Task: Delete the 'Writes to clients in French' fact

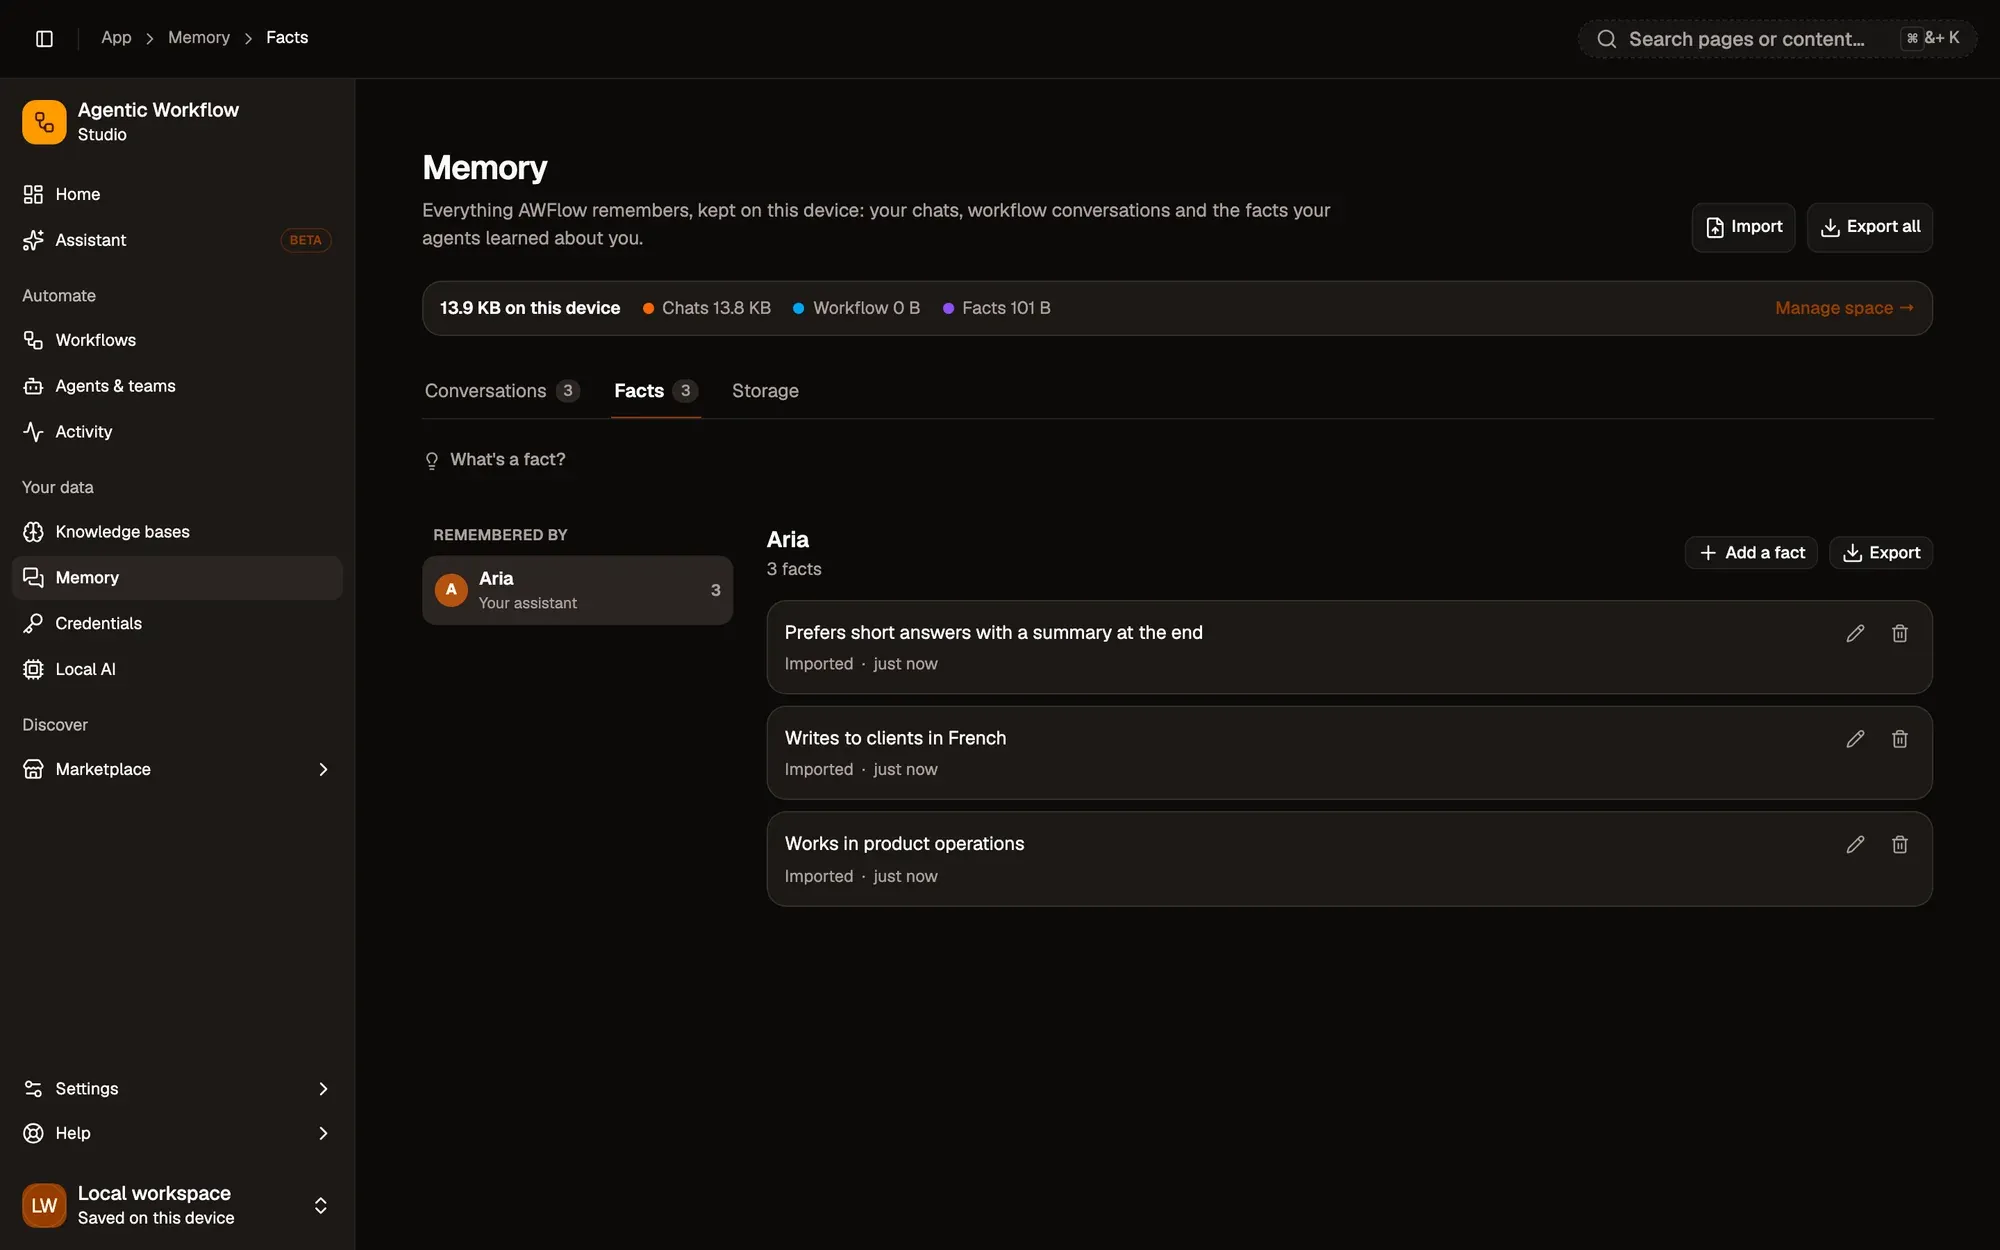Action: [x=1900, y=739]
